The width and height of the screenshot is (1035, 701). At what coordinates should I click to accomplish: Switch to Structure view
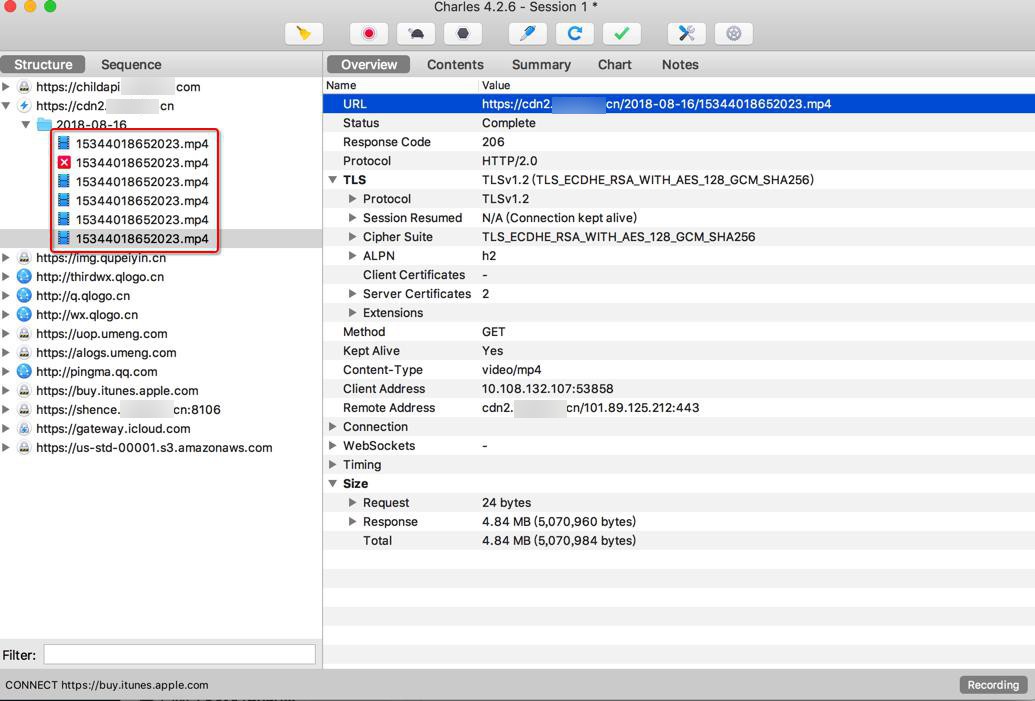43,65
